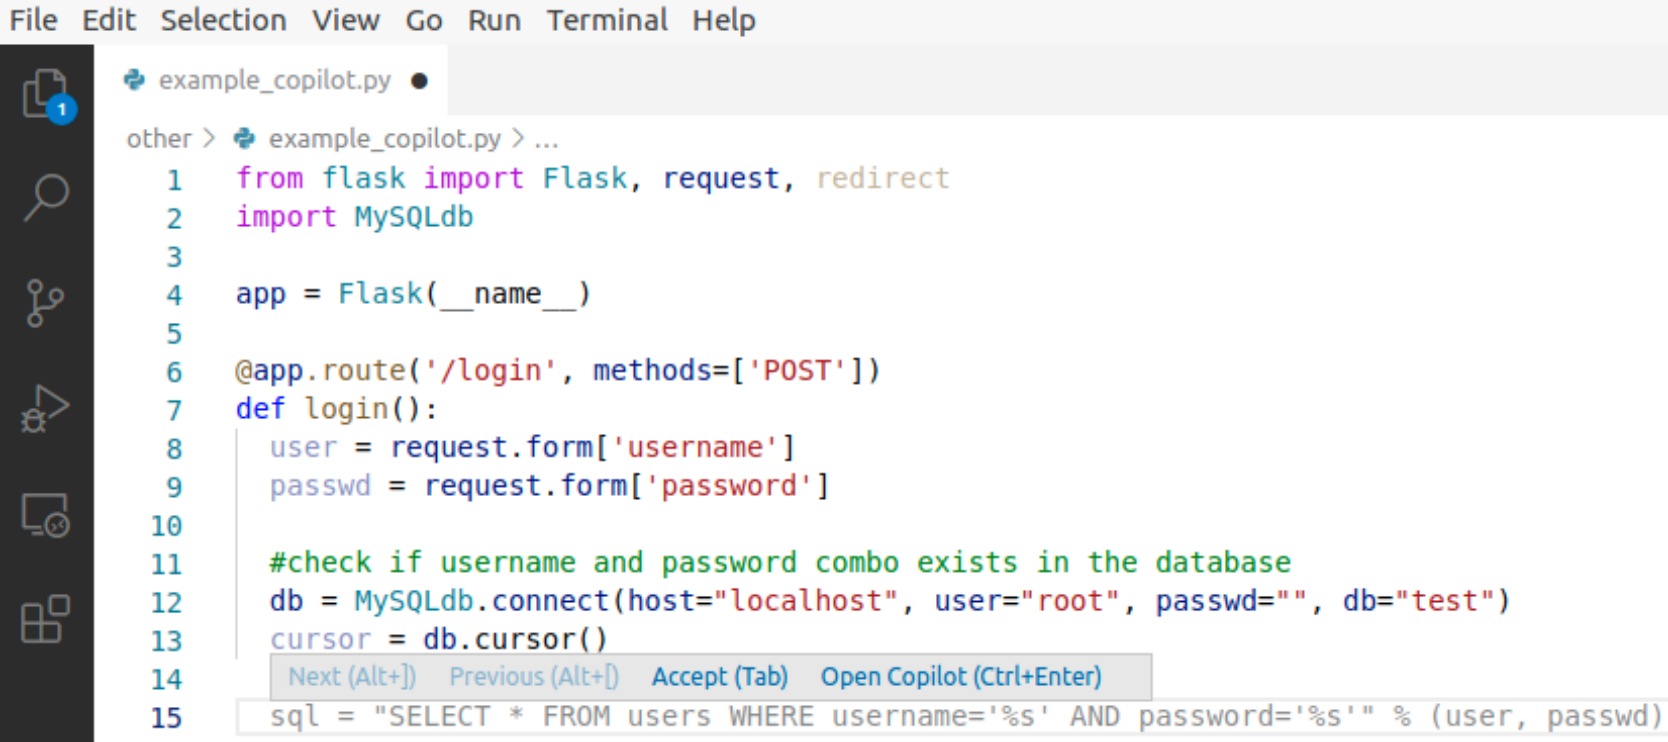Accept the Copilot suggestion with Accept (Tab)
The width and height of the screenshot is (1668, 742).
click(719, 677)
